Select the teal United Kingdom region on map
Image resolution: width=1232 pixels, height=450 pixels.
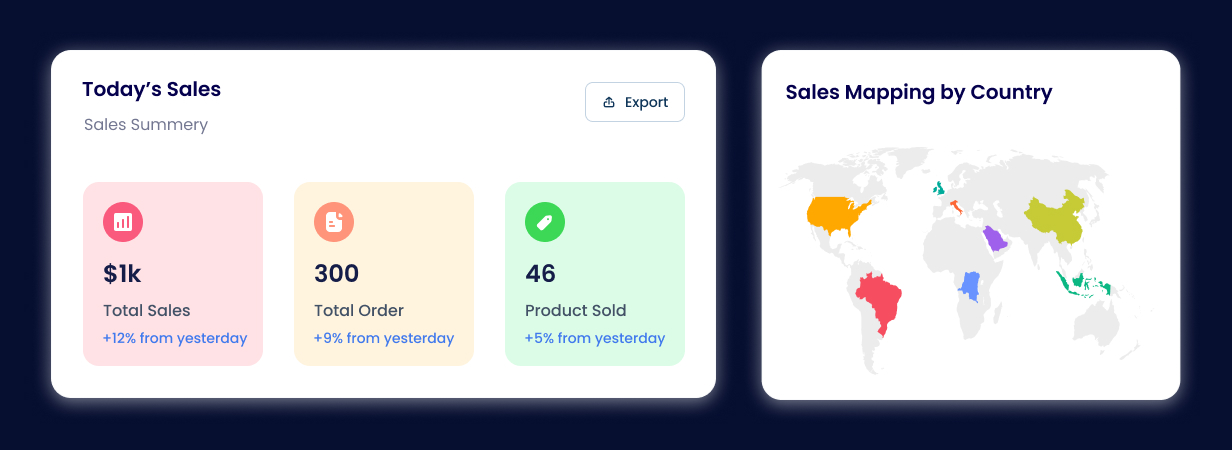(939, 188)
